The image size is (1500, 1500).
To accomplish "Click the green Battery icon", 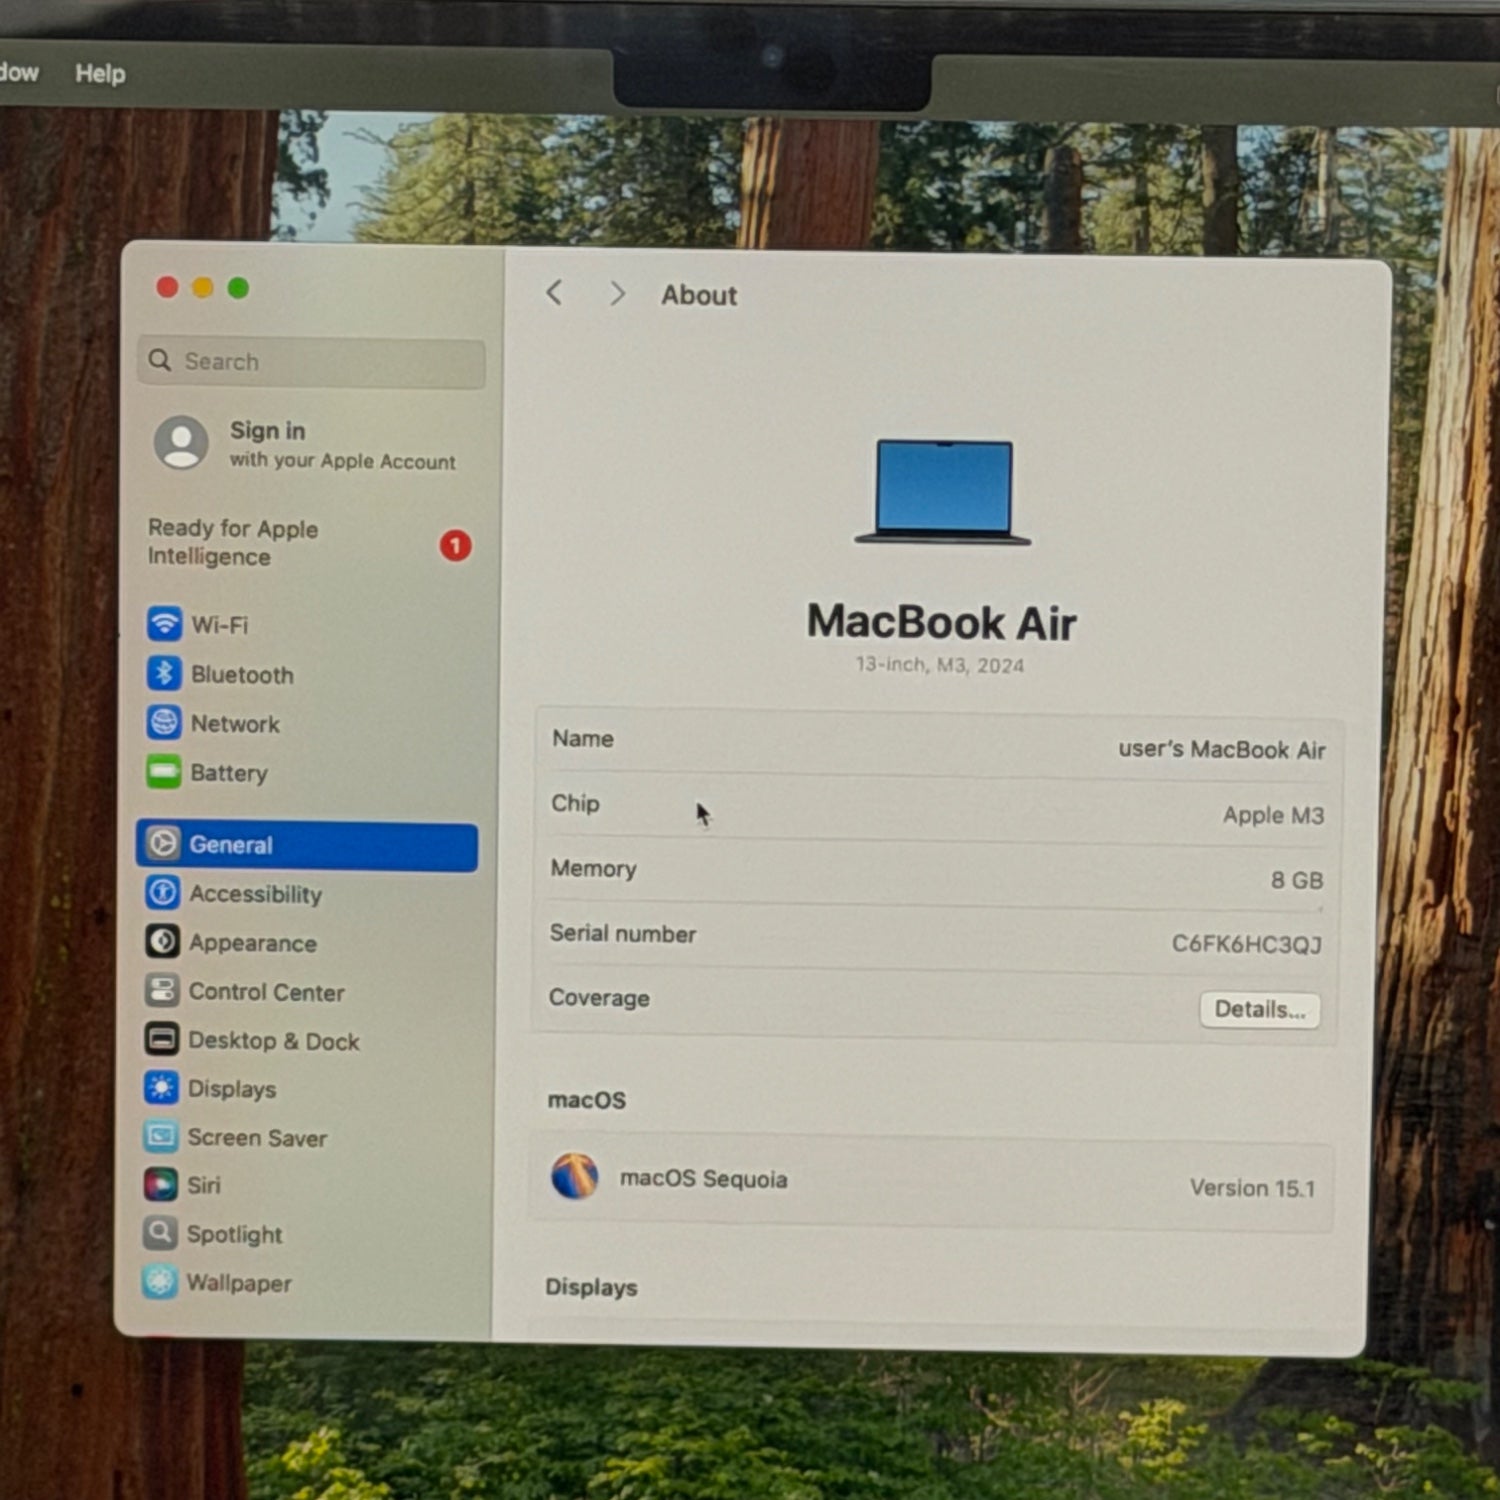I will [x=164, y=771].
